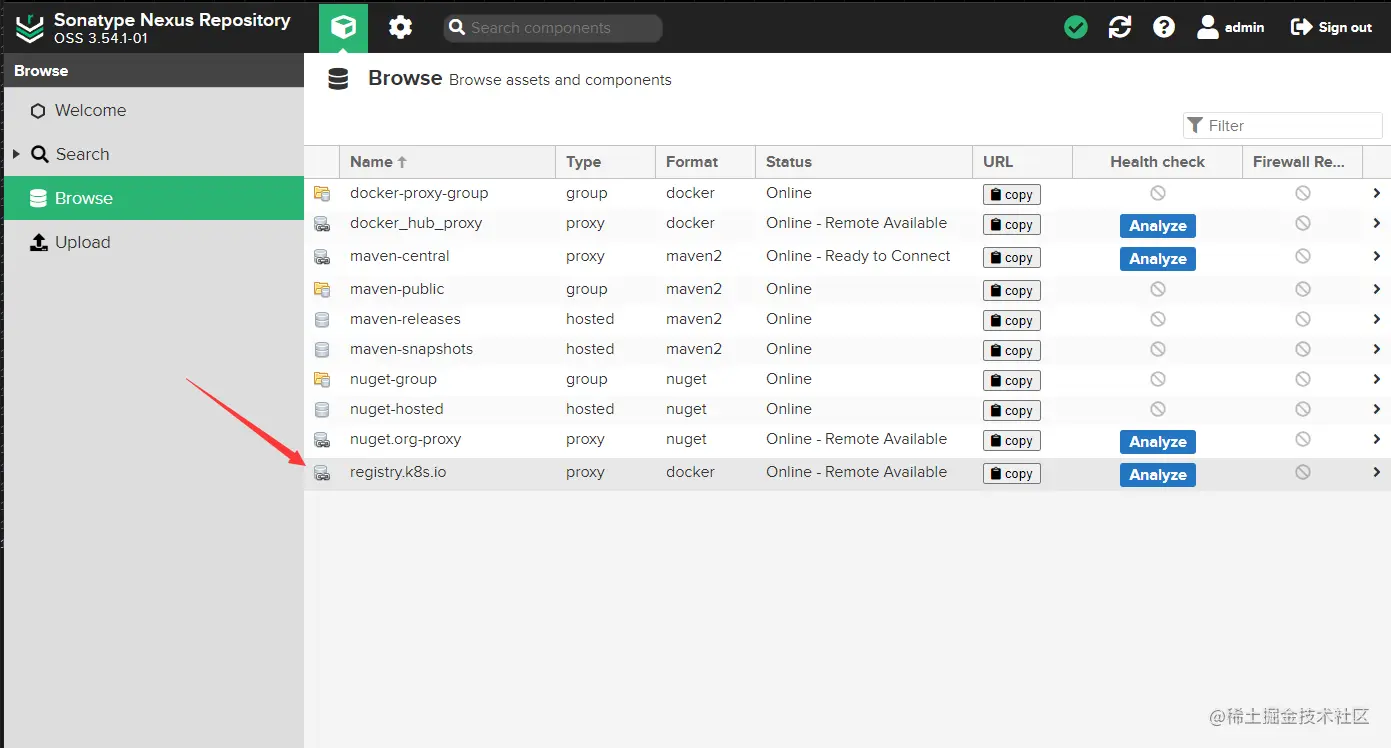Copy URL of registry.k8s.io
The height and width of the screenshot is (748, 1391).
1012,474
